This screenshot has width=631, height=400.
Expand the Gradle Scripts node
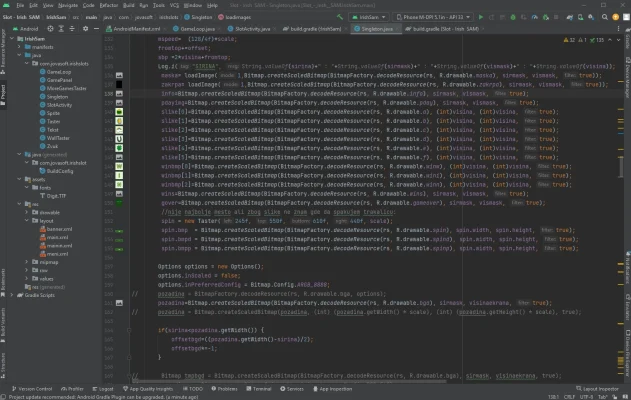click(12, 295)
